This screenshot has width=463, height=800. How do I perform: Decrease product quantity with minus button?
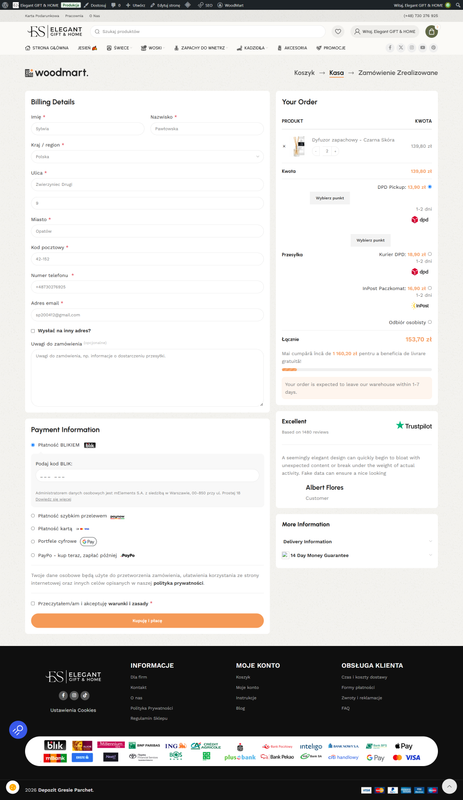click(316, 151)
